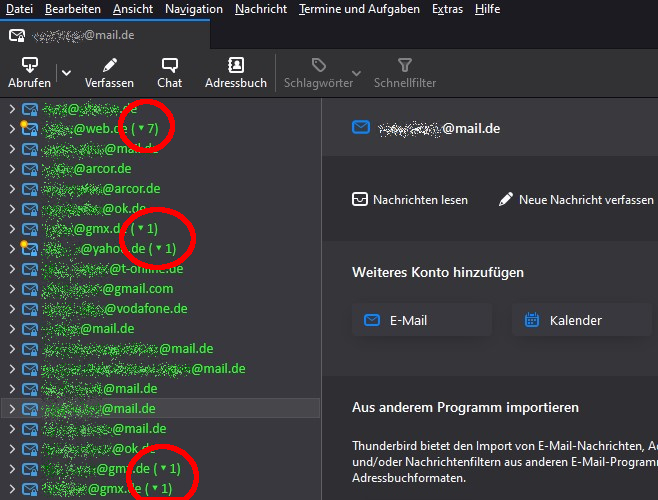Click the Neue Nachricht pencil icon

506,199
